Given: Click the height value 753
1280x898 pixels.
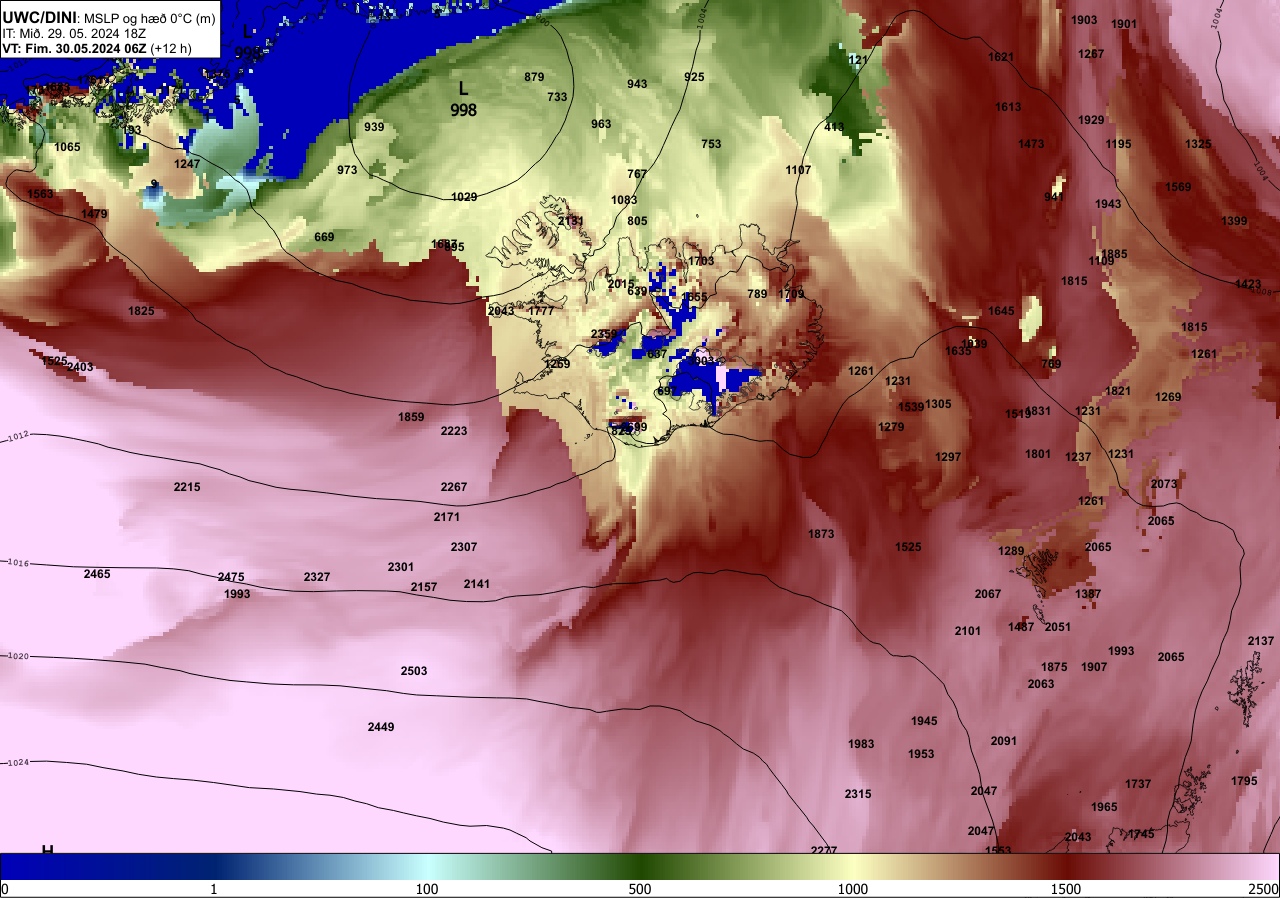Looking at the screenshot, I should [711, 144].
